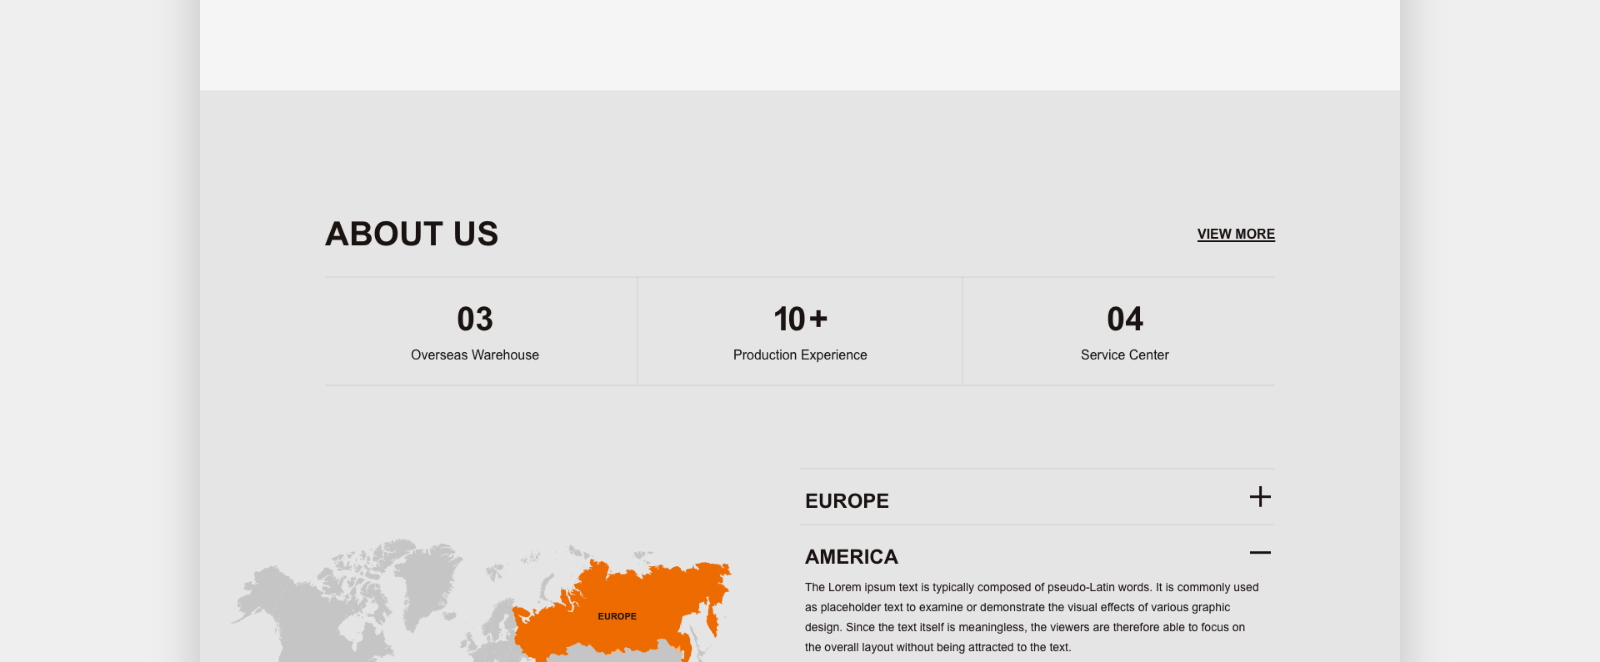Collapse America section using minus icon

pyautogui.click(x=1260, y=553)
